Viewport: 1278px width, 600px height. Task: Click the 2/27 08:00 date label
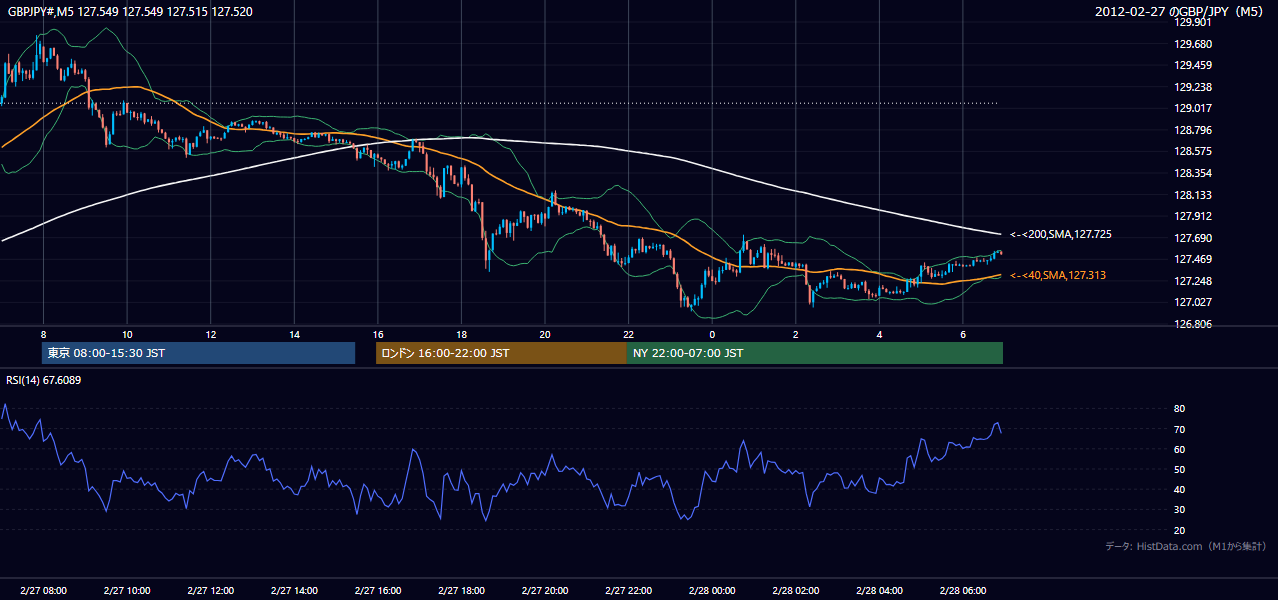pos(43,591)
